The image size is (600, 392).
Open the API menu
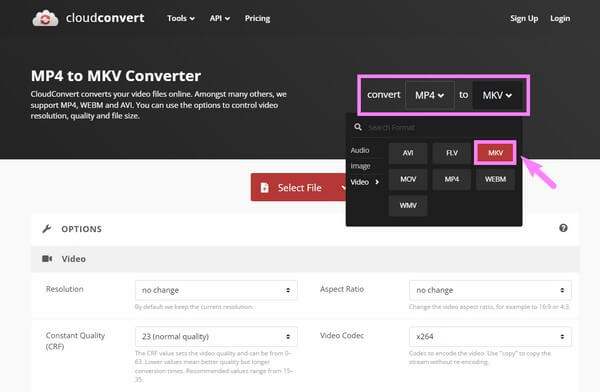220,18
